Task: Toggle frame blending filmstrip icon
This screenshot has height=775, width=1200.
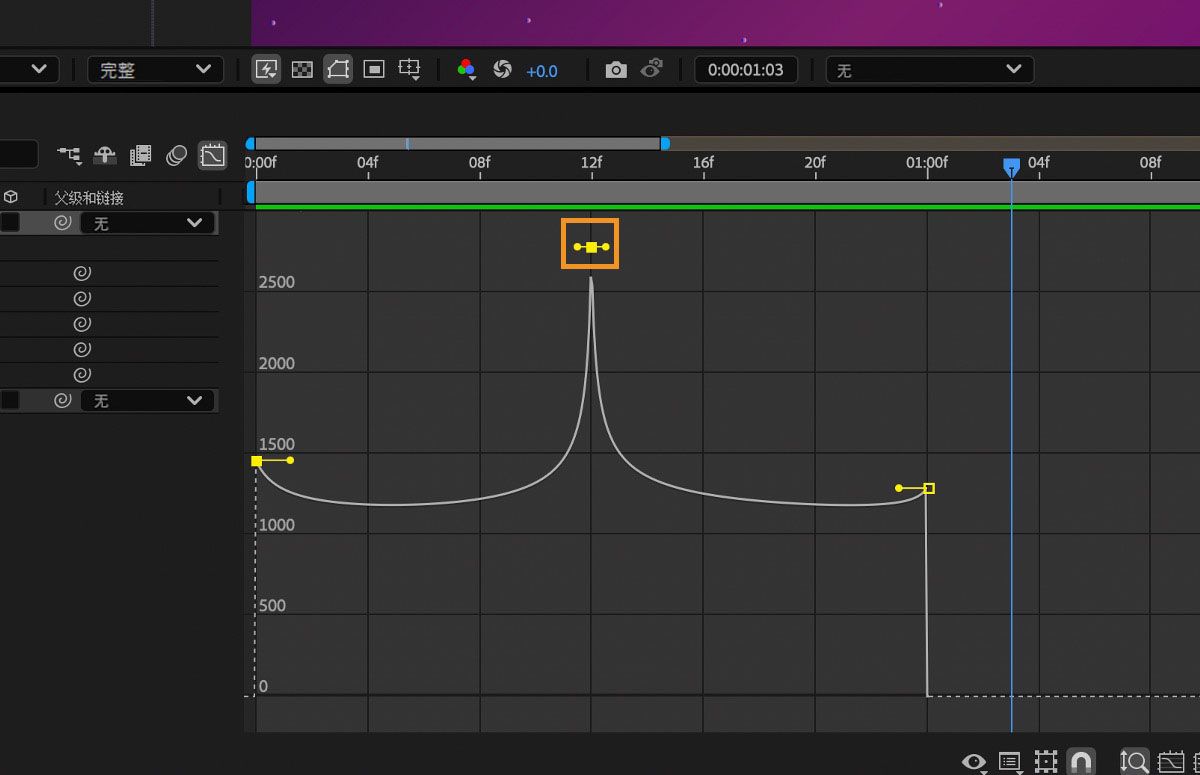Action: pos(141,155)
